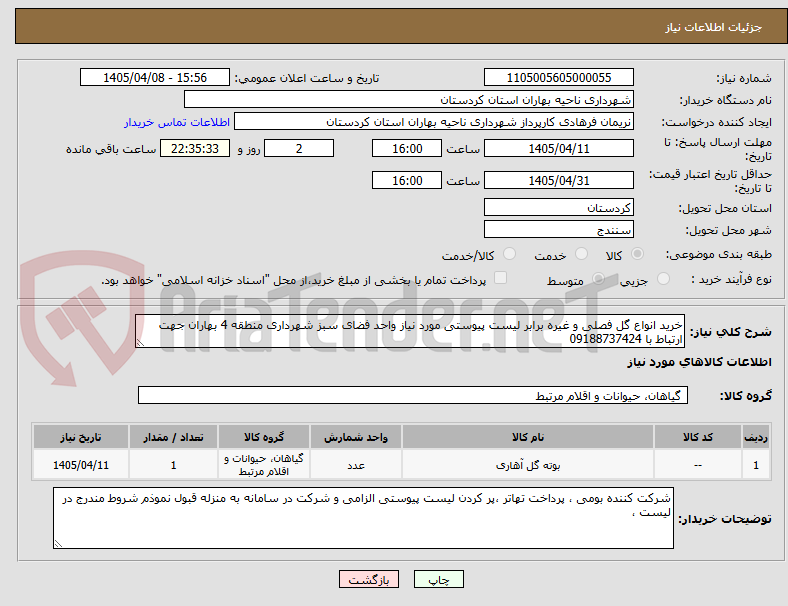Click the delivery province field کردستان
The image size is (788, 606).
pyautogui.click(x=558, y=208)
